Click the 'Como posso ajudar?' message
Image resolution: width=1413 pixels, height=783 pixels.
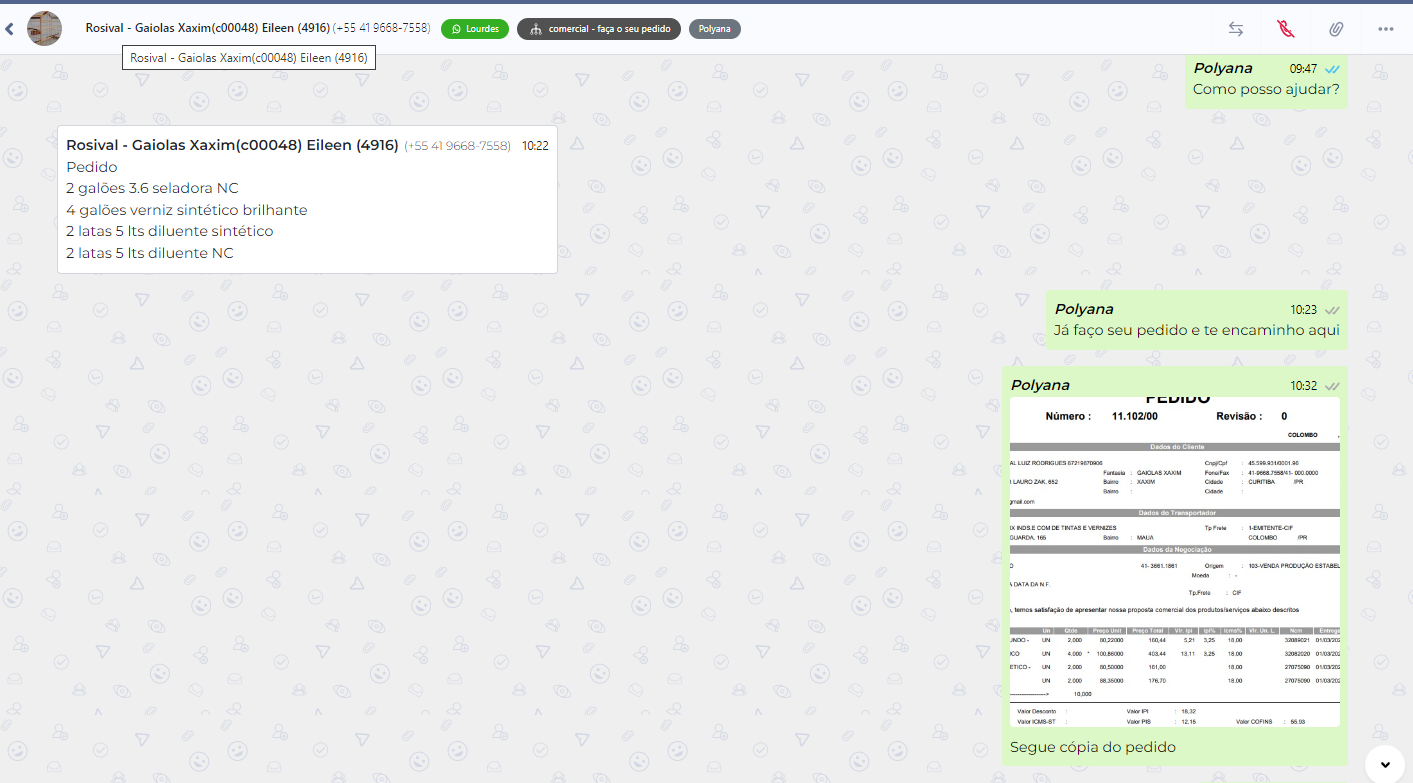point(1266,90)
